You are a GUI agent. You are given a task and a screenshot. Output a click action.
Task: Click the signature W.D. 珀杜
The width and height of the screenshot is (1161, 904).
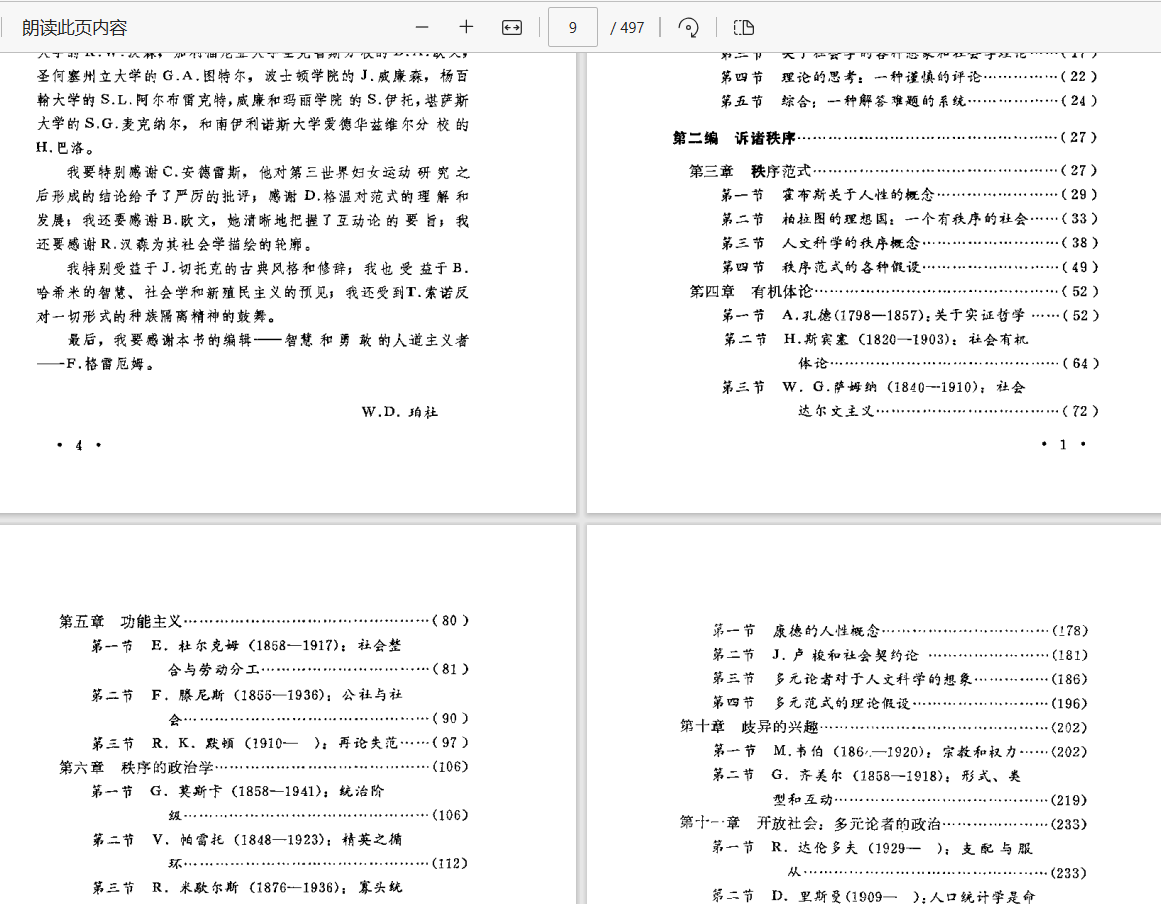pyautogui.click(x=400, y=412)
